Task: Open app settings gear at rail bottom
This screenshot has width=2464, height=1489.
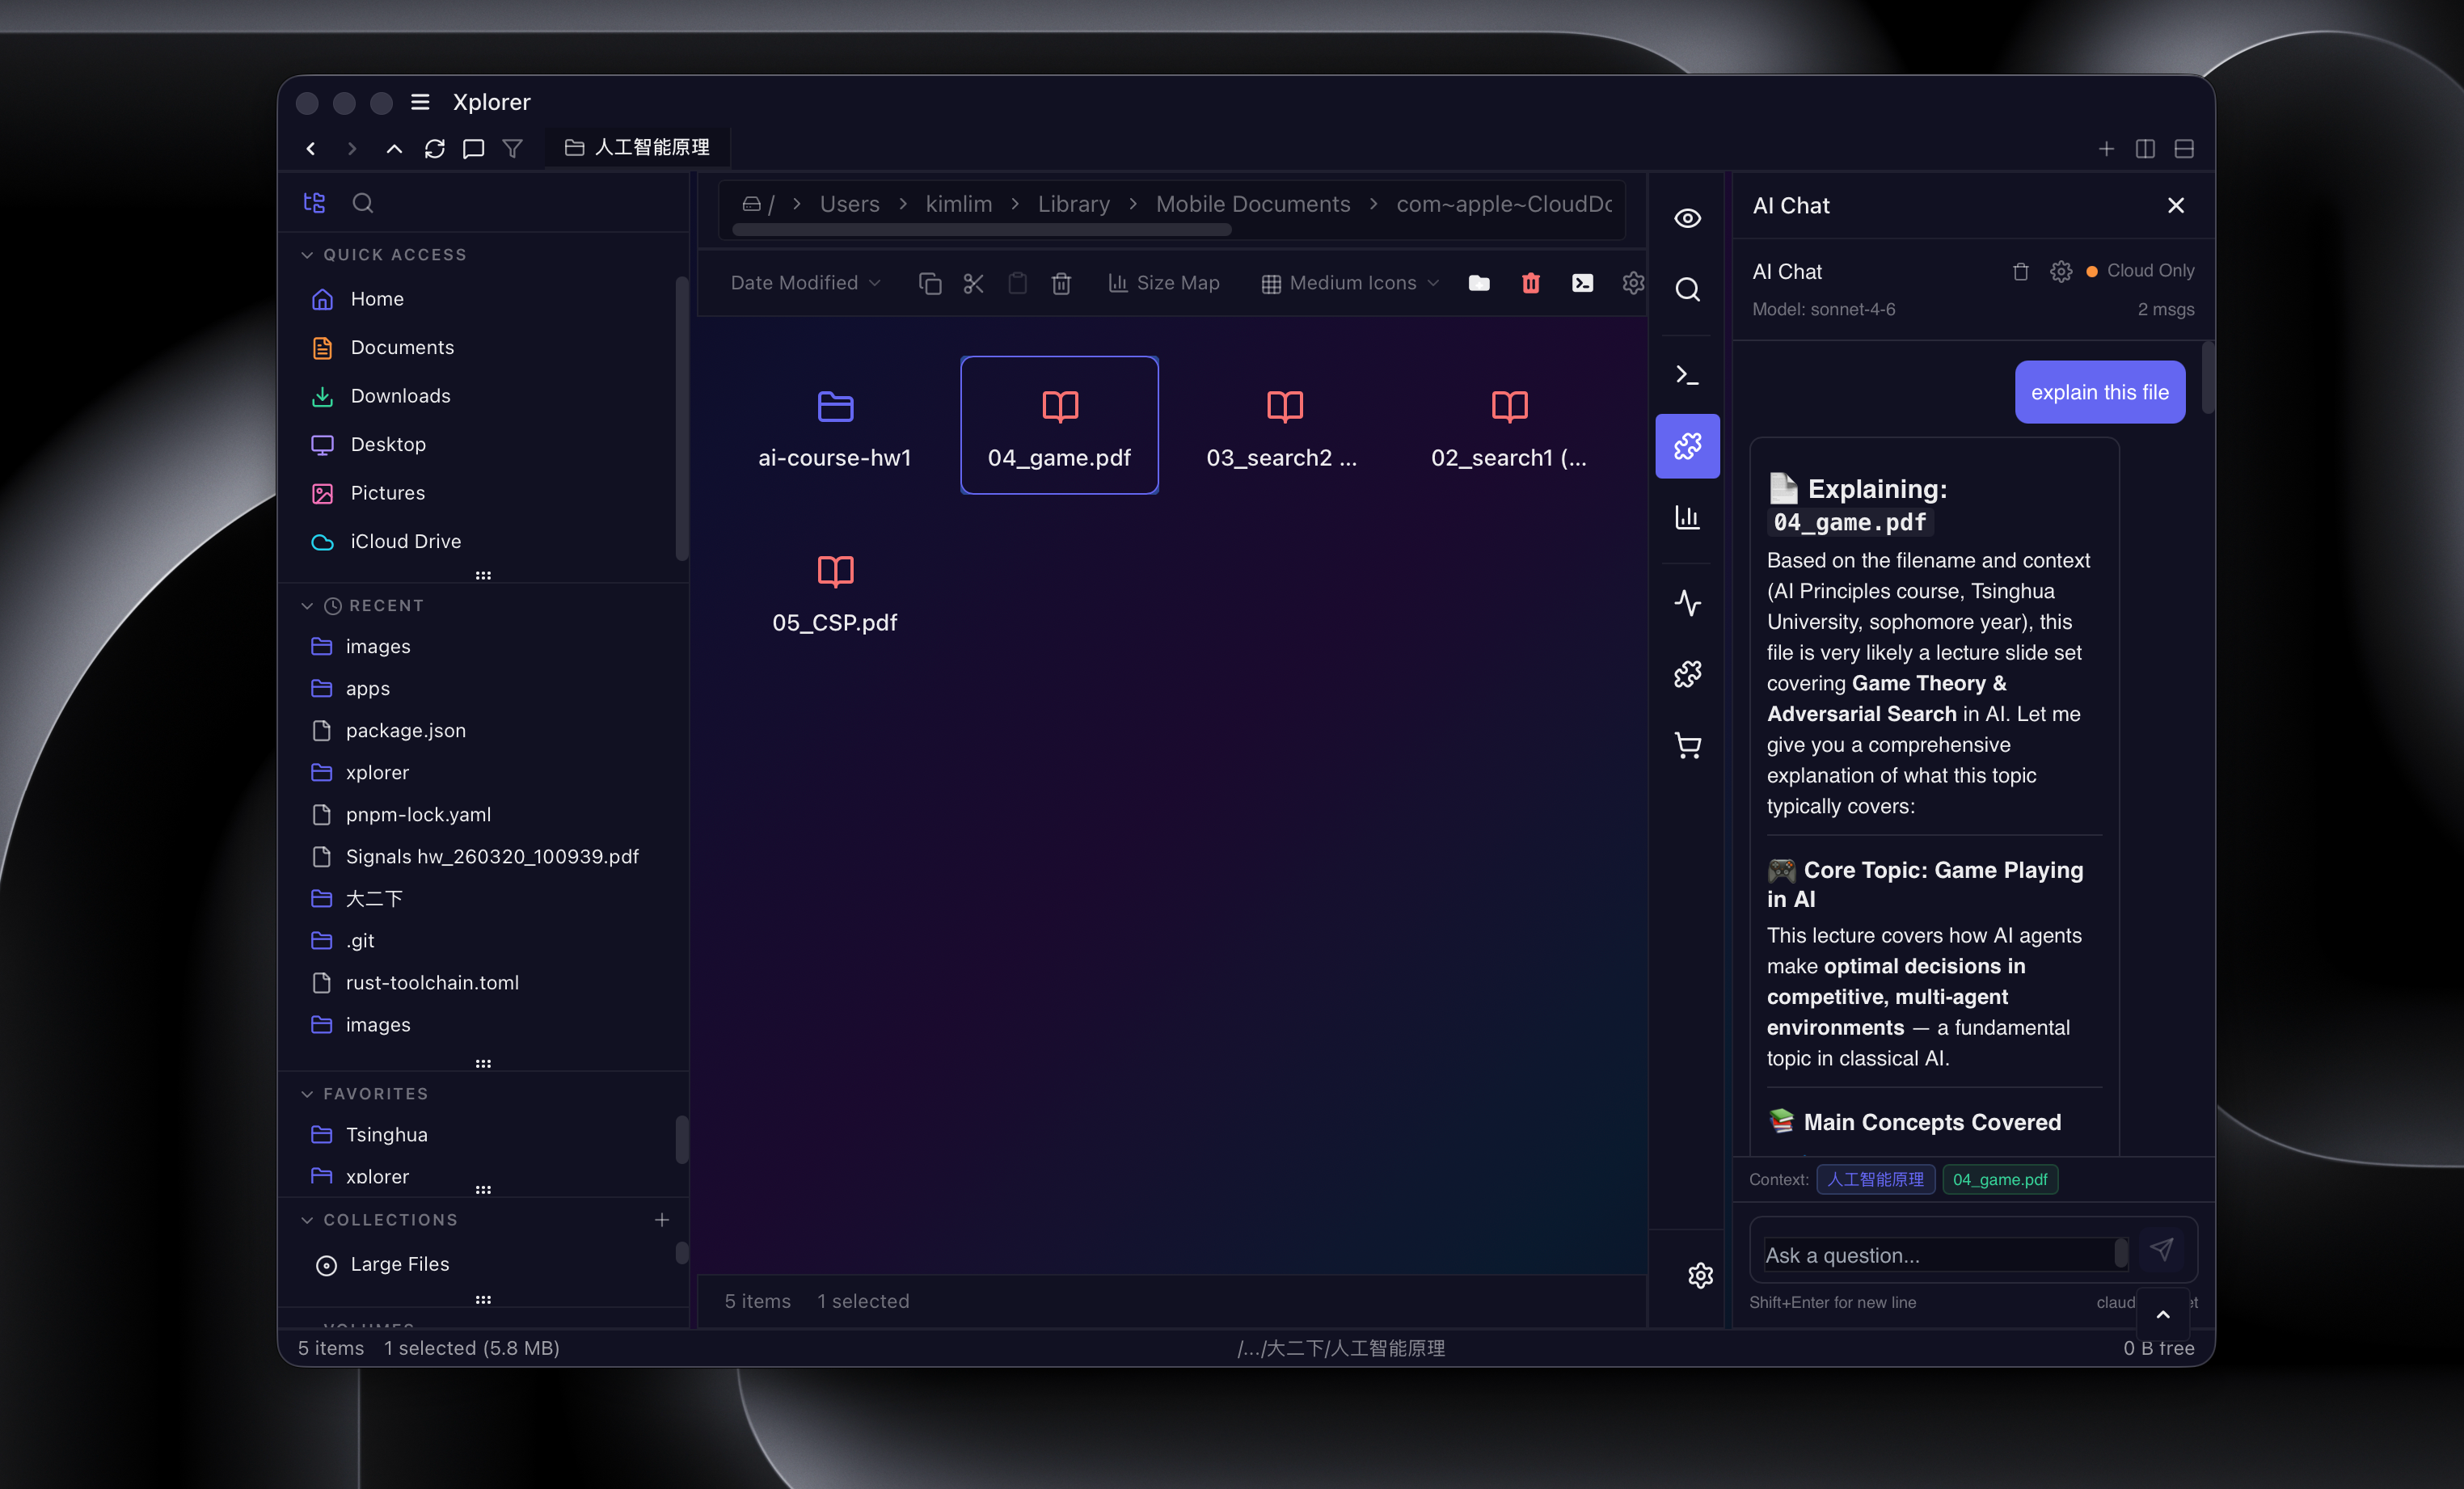Action: [1700, 1276]
